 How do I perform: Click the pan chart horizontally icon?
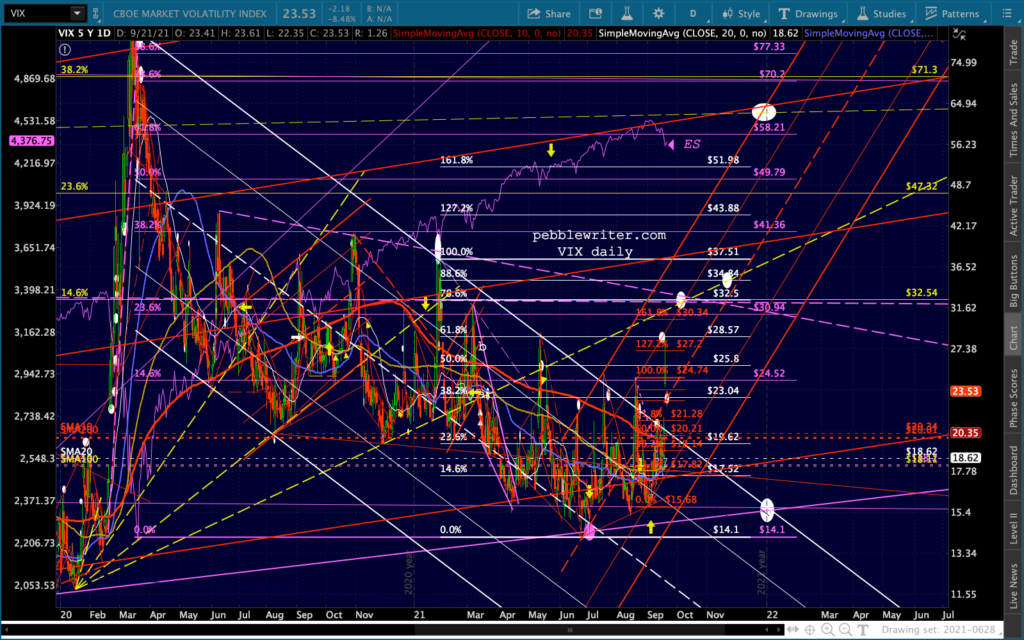pos(794,630)
